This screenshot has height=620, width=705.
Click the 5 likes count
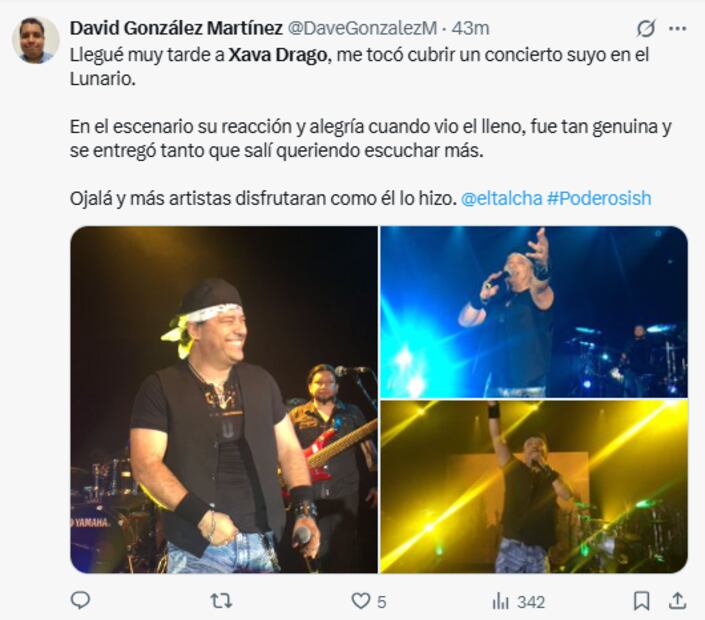coord(381,602)
